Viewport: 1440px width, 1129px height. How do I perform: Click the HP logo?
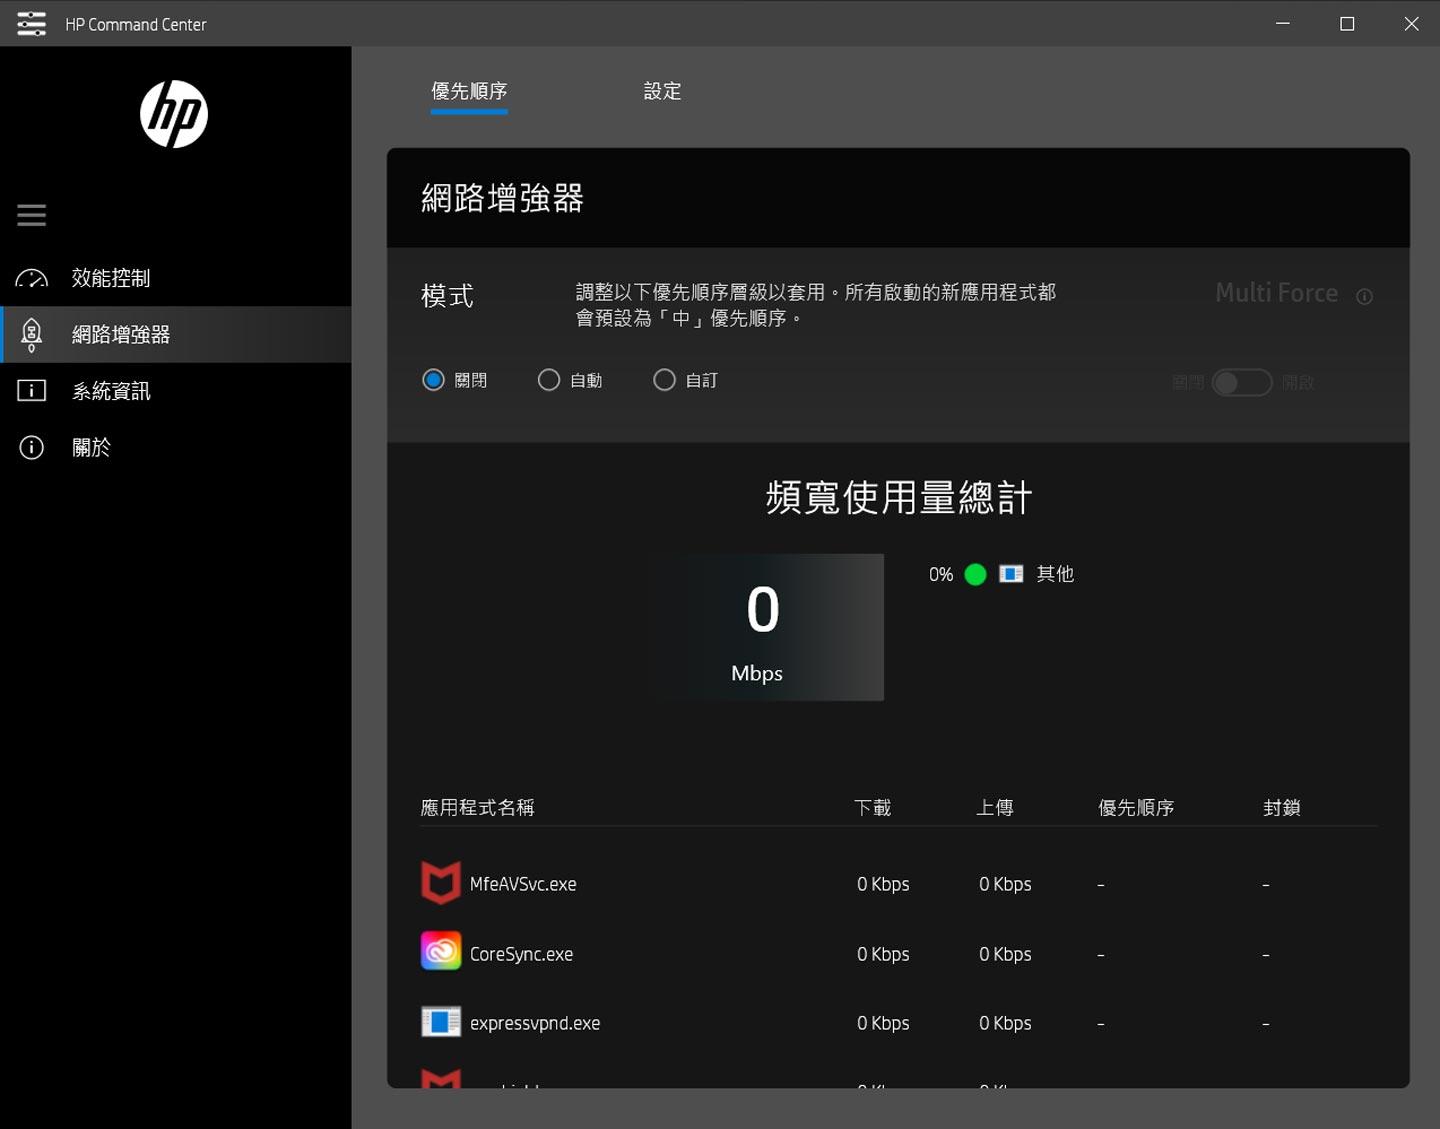[x=172, y=114]
